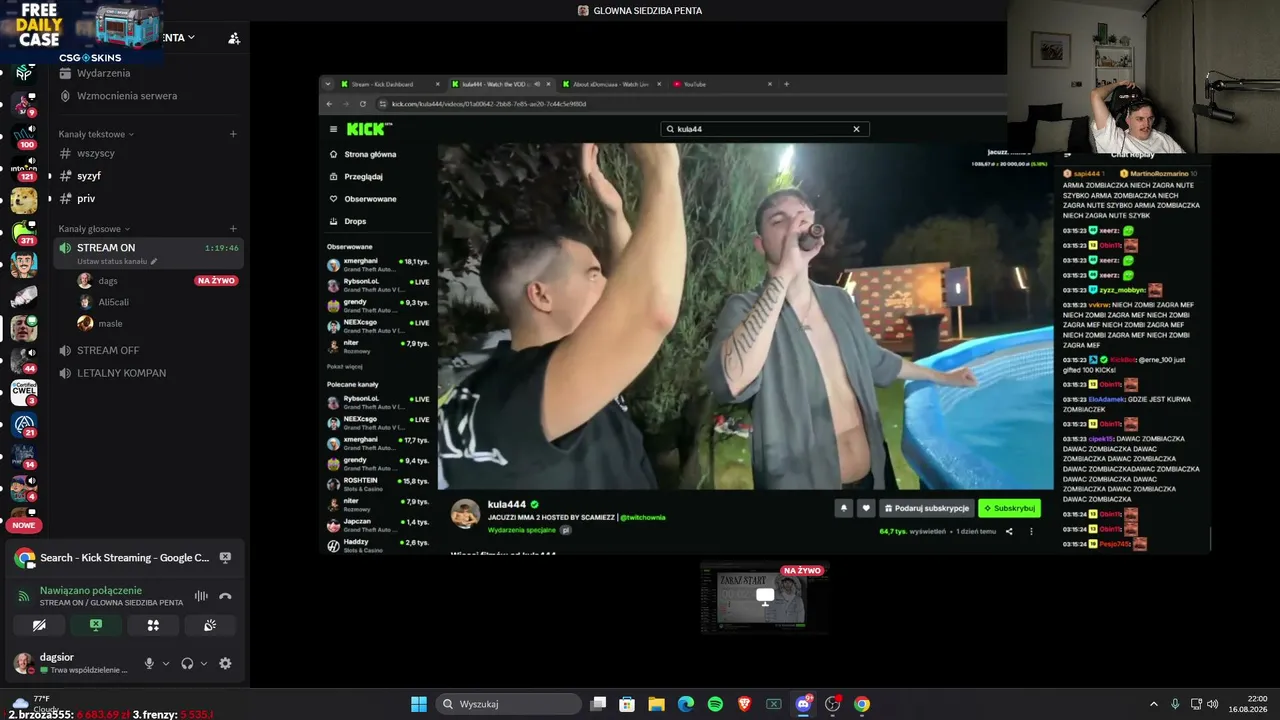Screen dimensions: 1280x720
Task: Toggle the Discord camera button
Action: (39, 625)
